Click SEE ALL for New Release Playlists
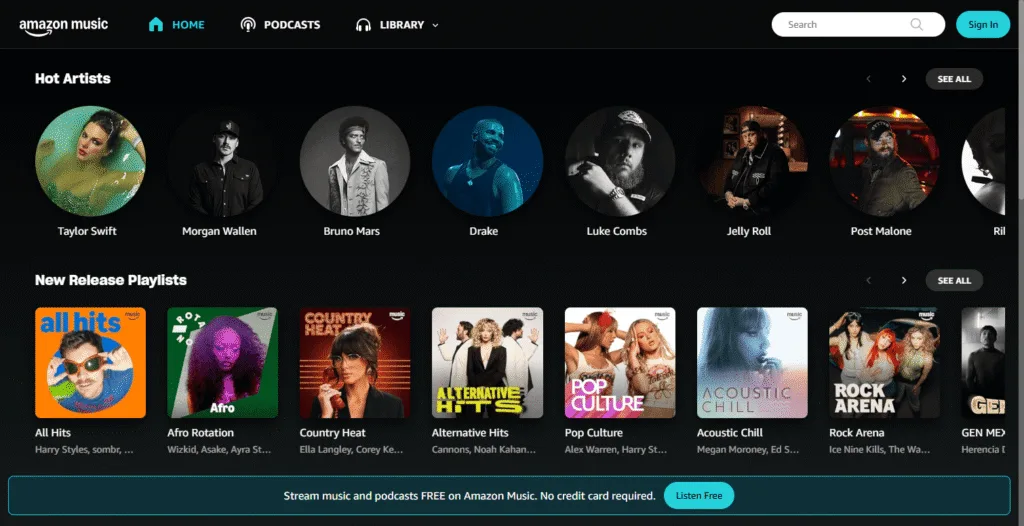Image resolution: width=1024 pixels, height=526 pixels. (x=954, y=280)
